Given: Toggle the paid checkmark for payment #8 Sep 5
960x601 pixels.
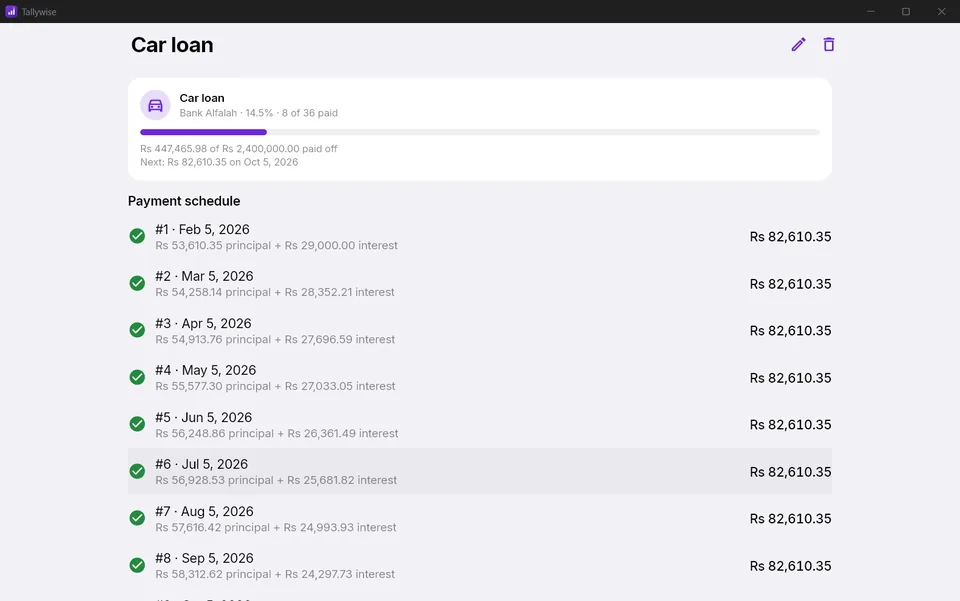Looking at the screenshot, I should click(x=137, y=566).
